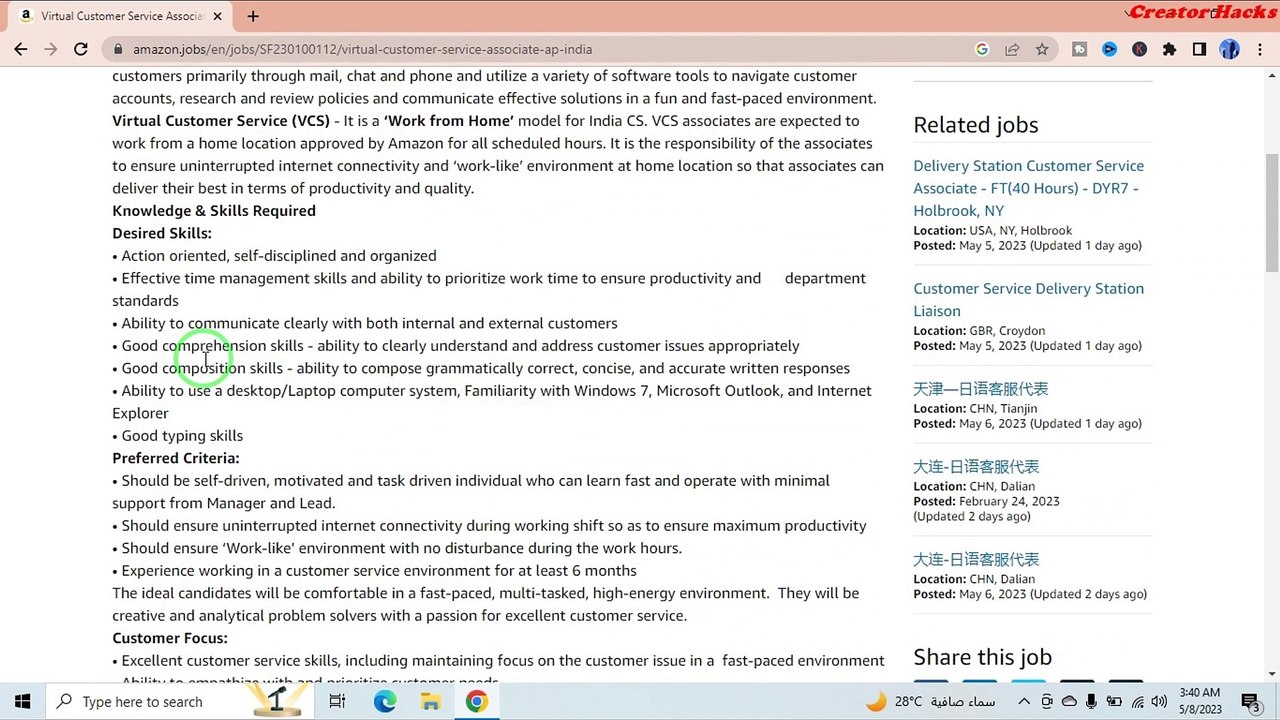
Task: Focus the address bar URL
Action: [362, 49]
